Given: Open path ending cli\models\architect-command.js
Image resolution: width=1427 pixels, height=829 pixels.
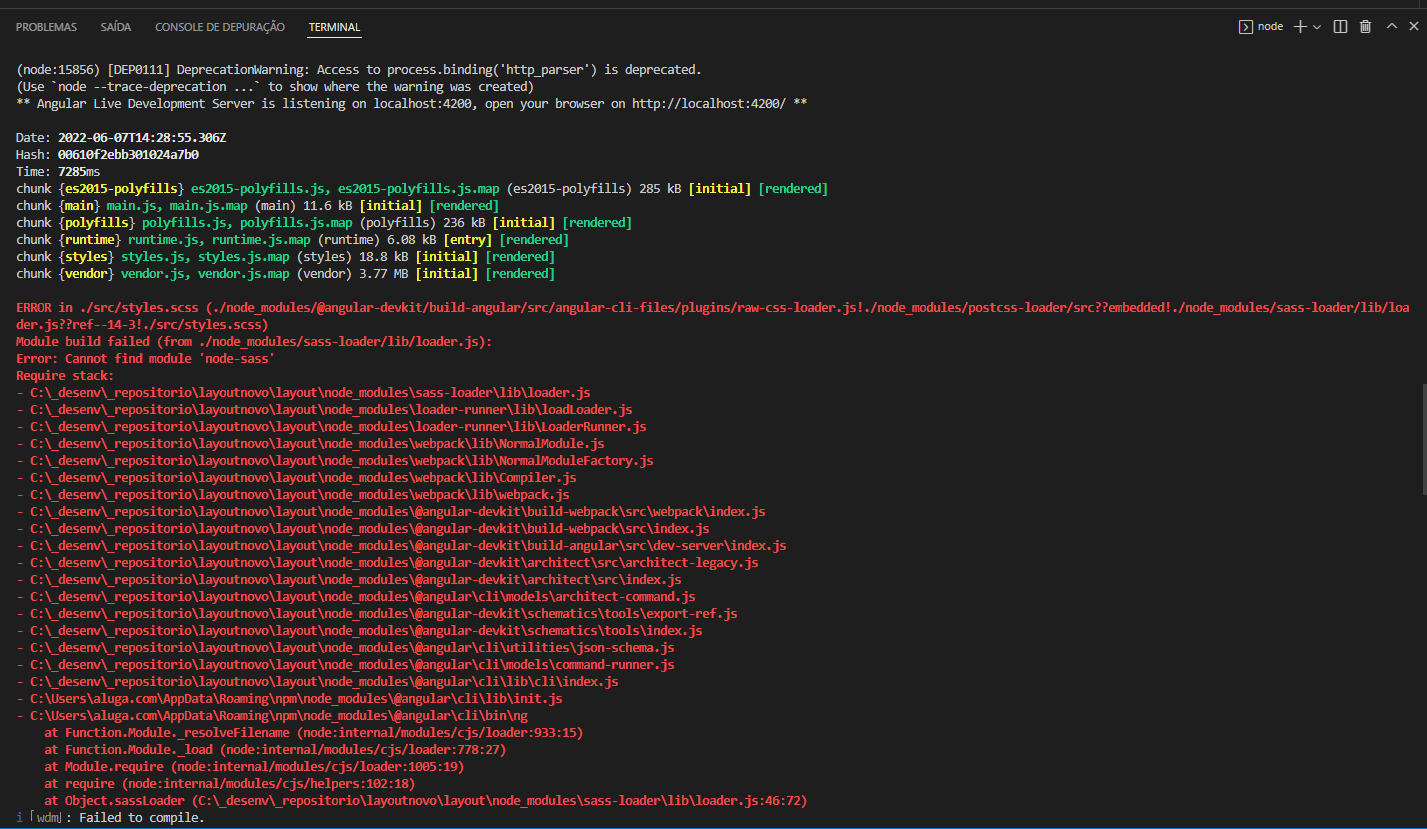Looking at the screenshot, I should point(363,597).
